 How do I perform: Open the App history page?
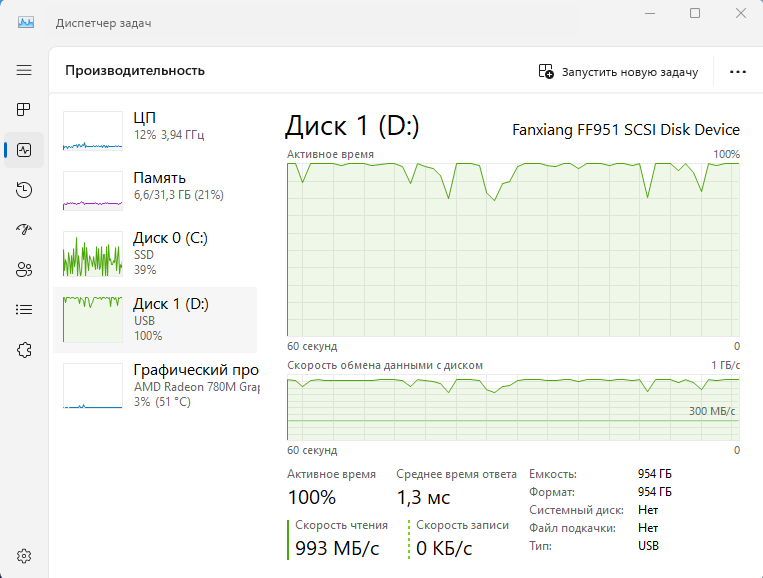[x=24, y=190]
